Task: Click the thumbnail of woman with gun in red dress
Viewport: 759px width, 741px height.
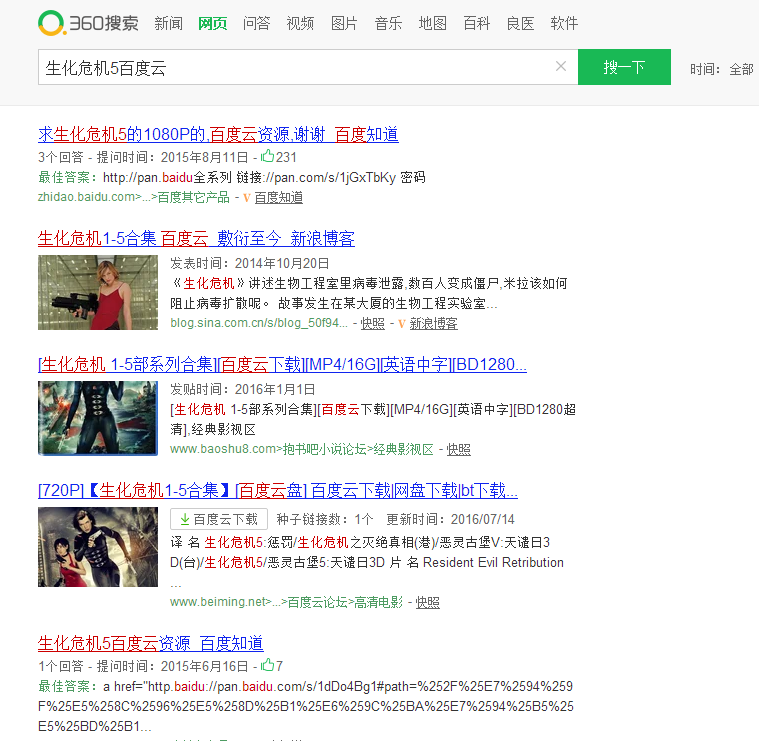Action: click(98, 292)
